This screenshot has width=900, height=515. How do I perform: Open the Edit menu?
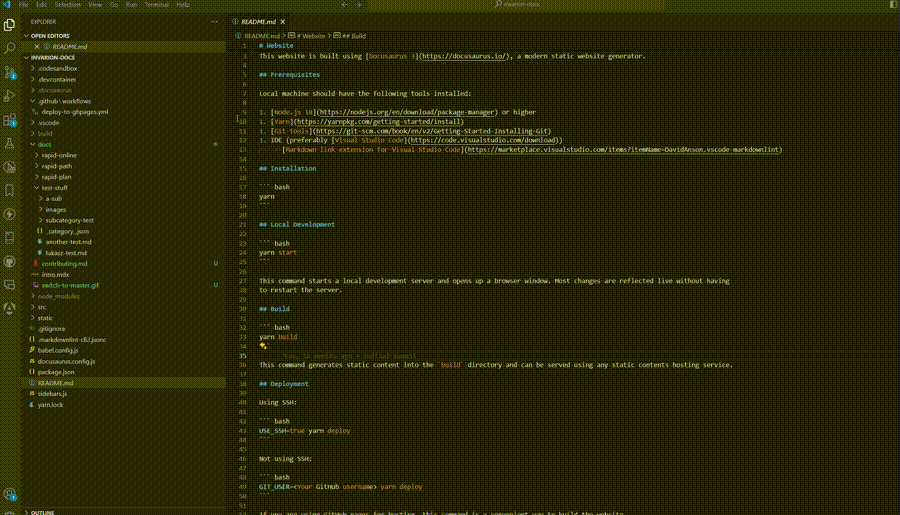[x=42, y=5]
